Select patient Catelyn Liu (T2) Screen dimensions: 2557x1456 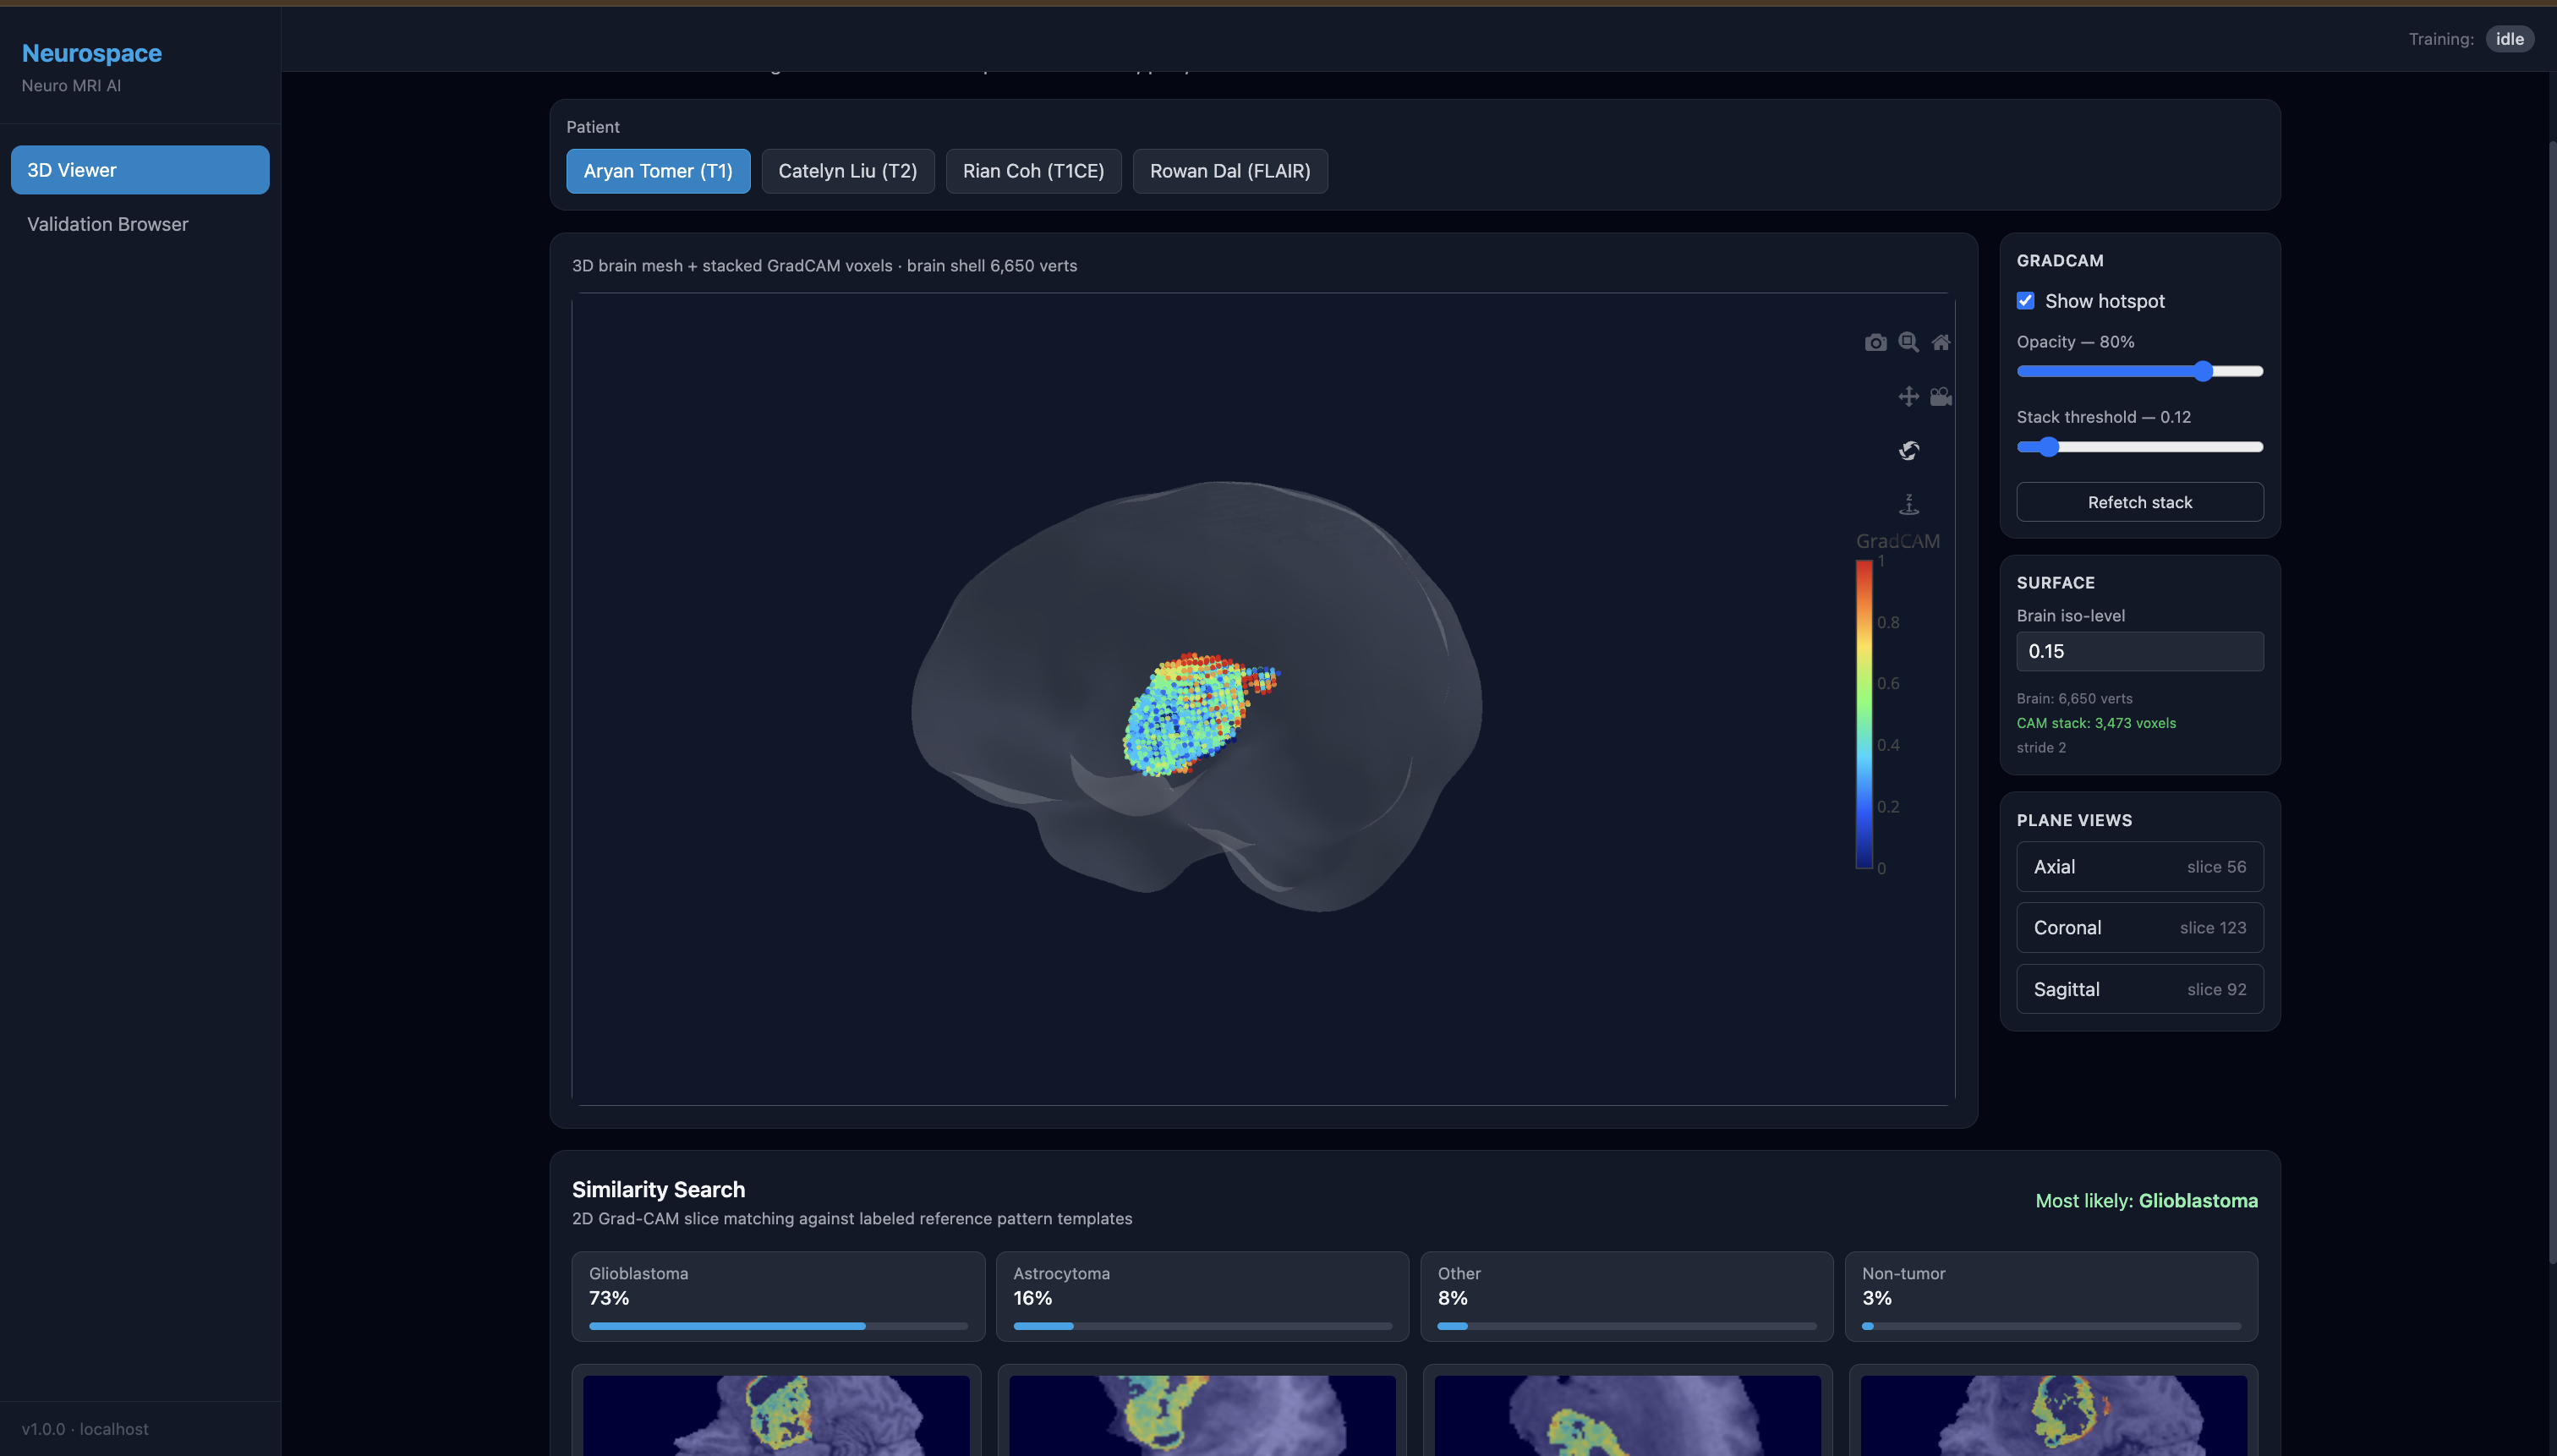click(847, 171)
